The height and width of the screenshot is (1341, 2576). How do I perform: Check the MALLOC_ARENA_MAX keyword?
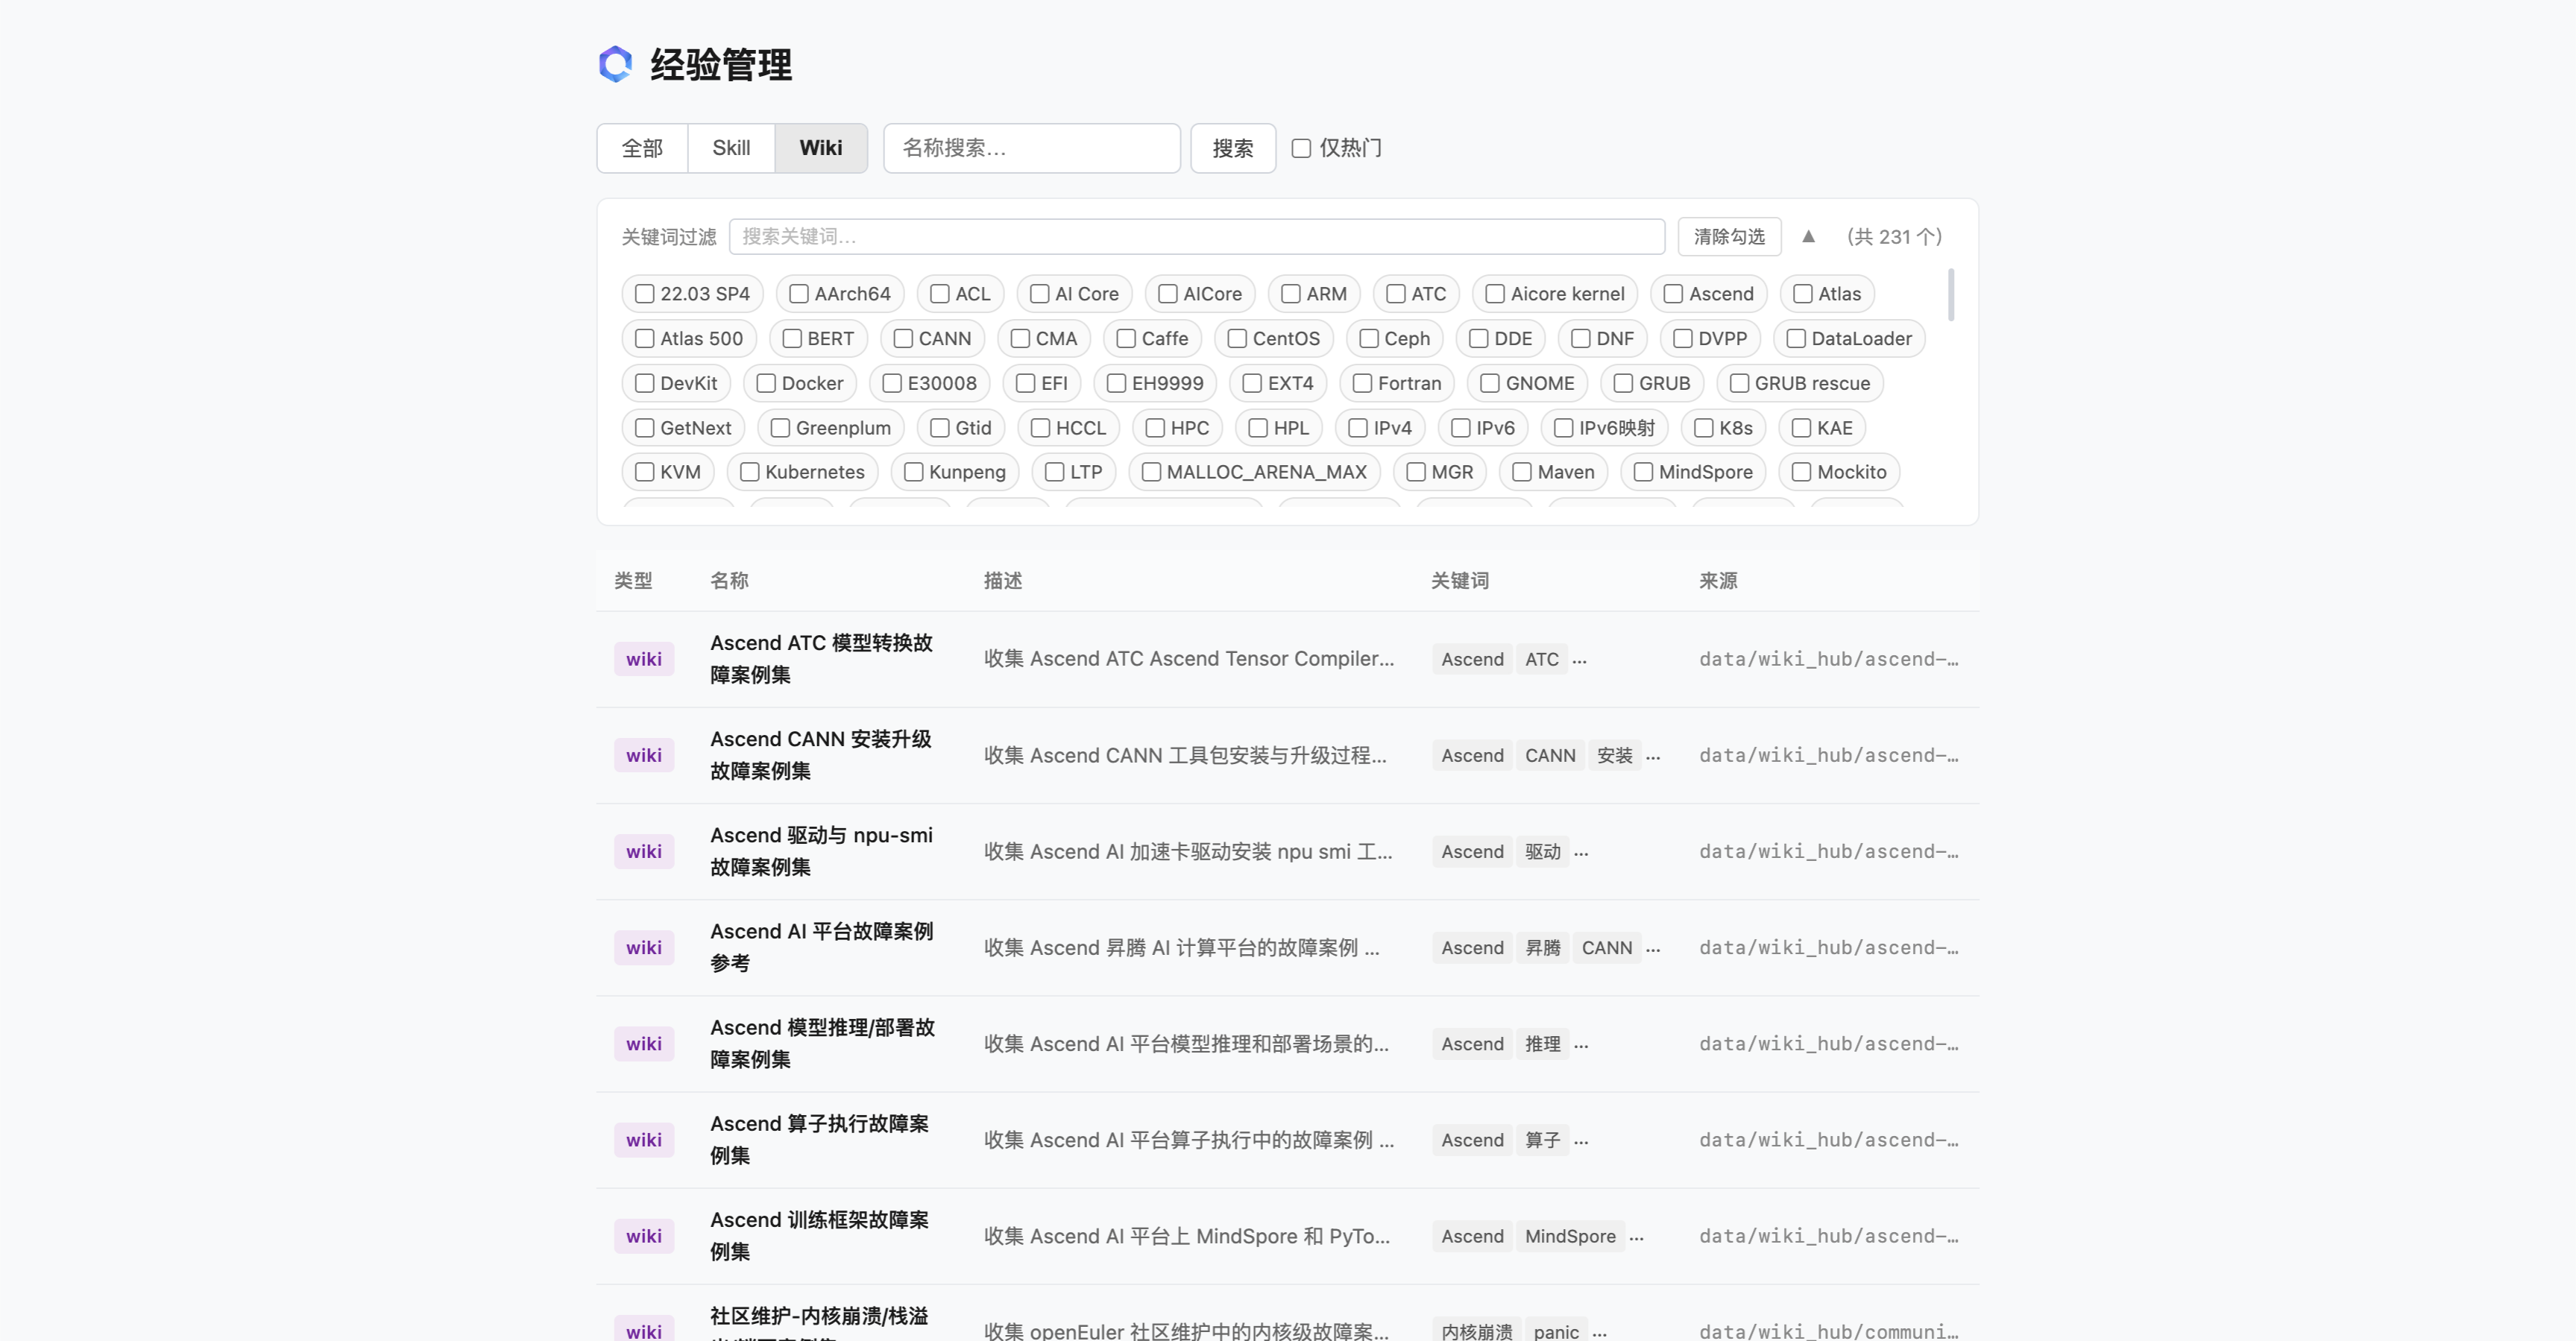point(1151,472)
